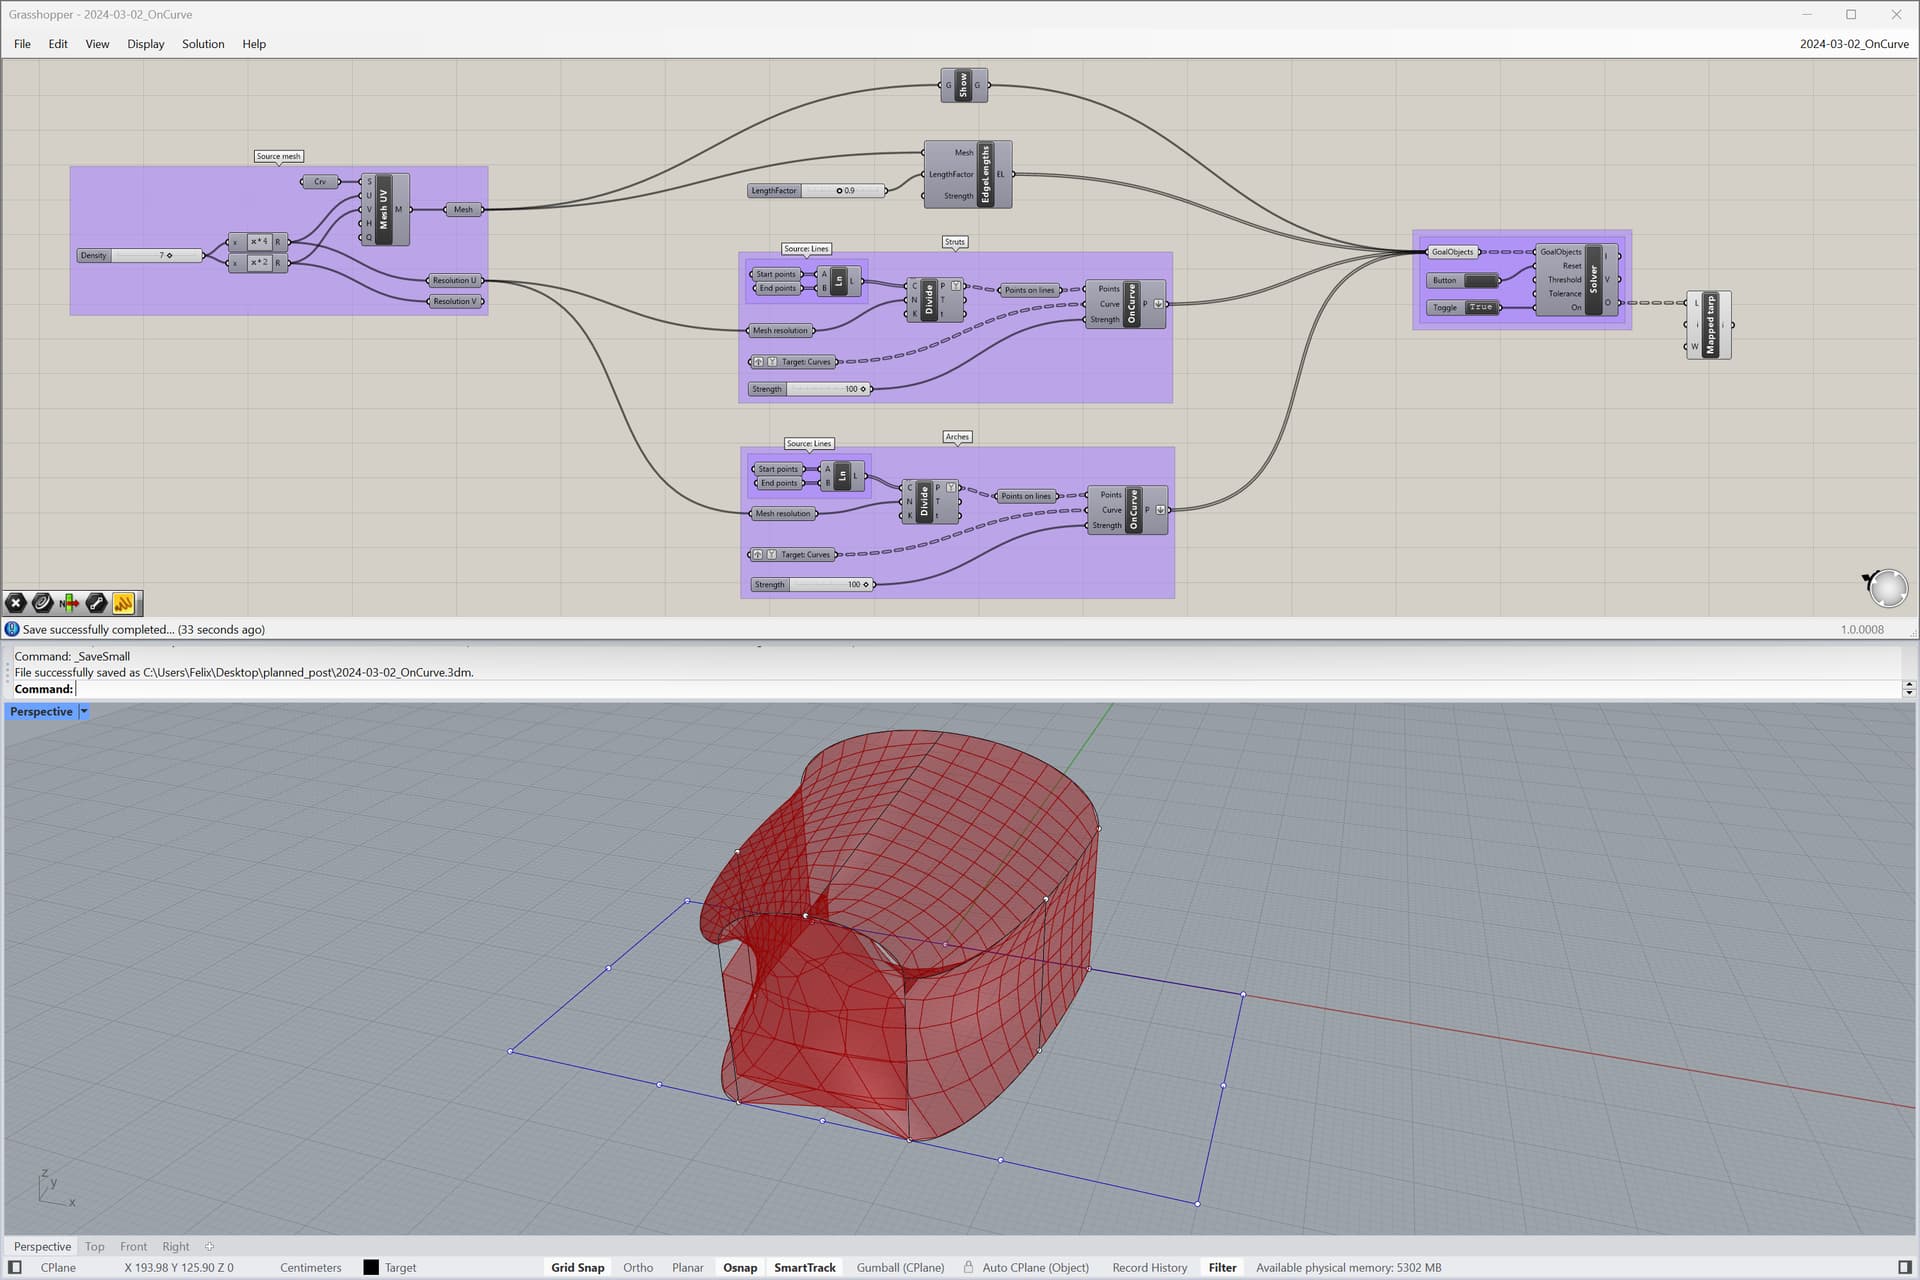Viewport: 1920px width, 1280px height.
Task: Click Record History in the status bar
Action: pos(1149,1267)
